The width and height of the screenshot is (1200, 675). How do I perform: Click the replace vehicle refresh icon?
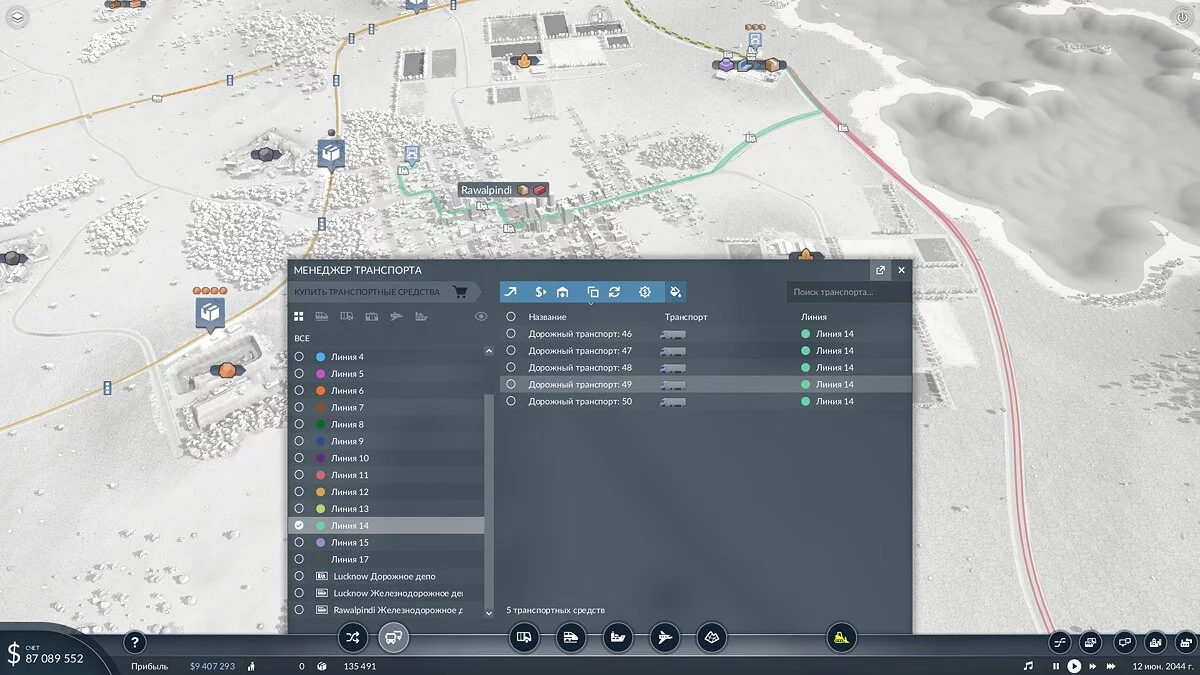[x=614, y=292]
